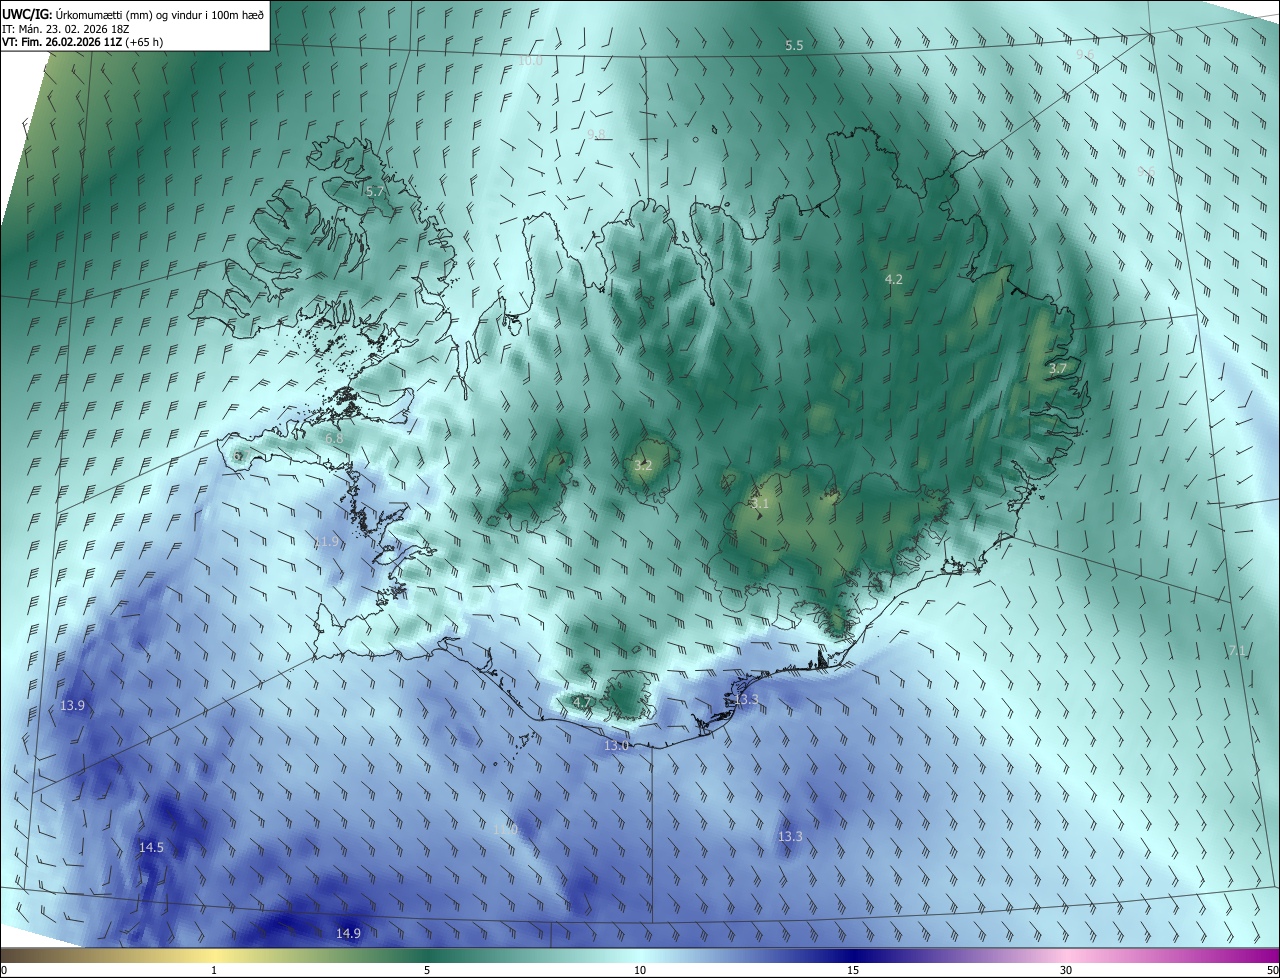Screen dimensions: 1280x978
Task: Click the 5.5 value label on the map
Action: [794, 46]
